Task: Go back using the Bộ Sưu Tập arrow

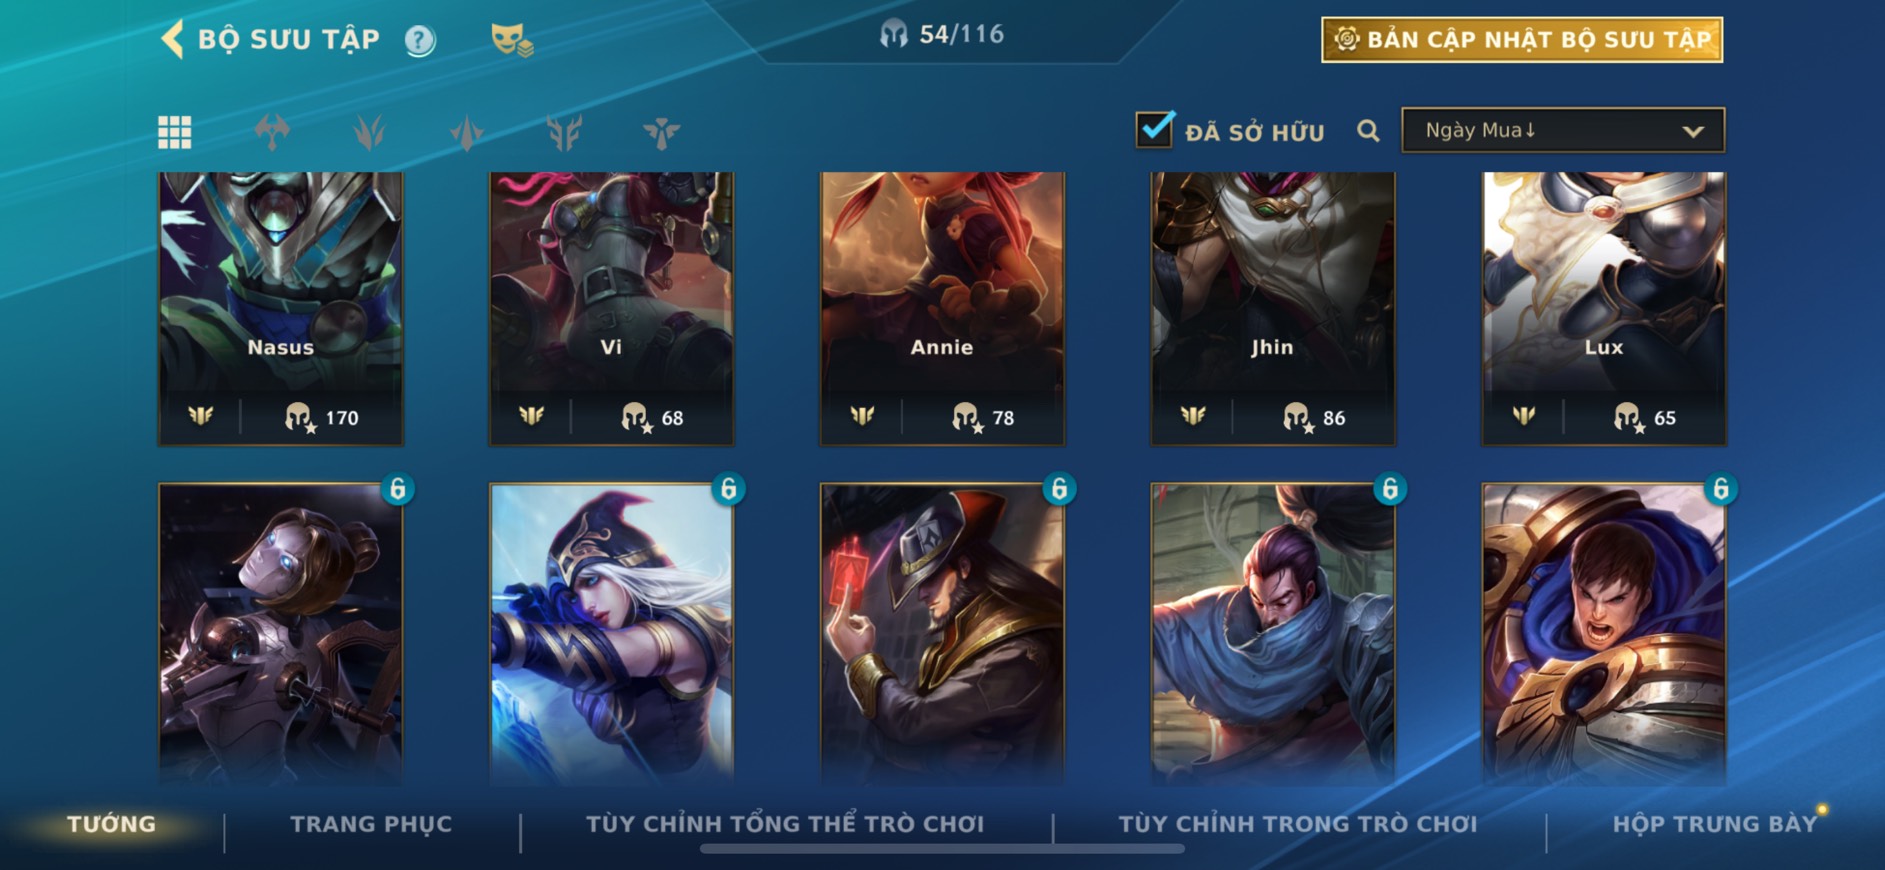Action: click(x=173, y=40)
